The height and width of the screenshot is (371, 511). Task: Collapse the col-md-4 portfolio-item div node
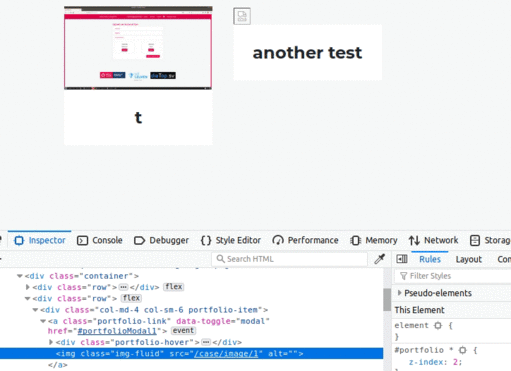click(x=35, y=310)
